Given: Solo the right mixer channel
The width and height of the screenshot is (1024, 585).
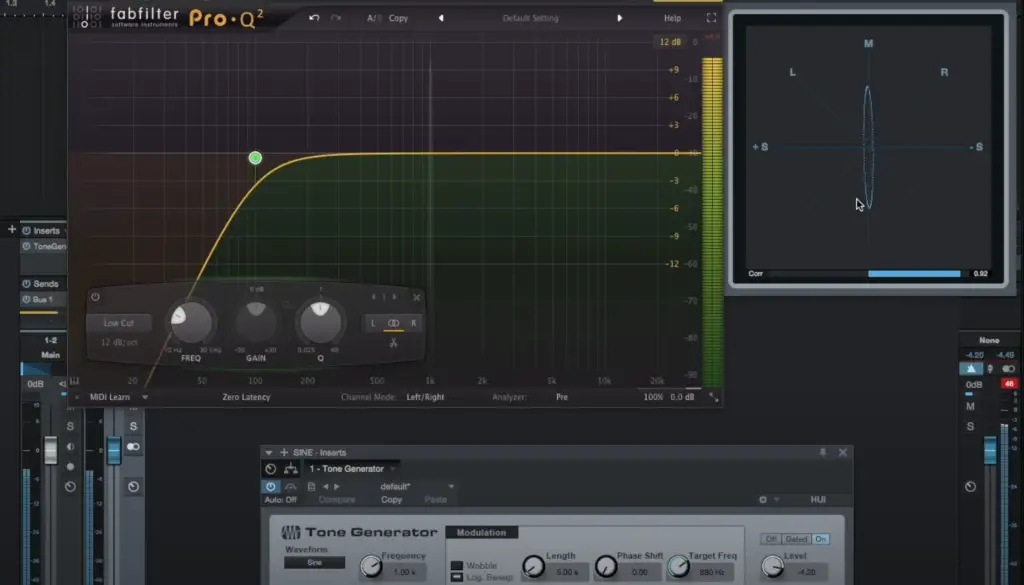Looking at the screenshot, I should (970, 426).
